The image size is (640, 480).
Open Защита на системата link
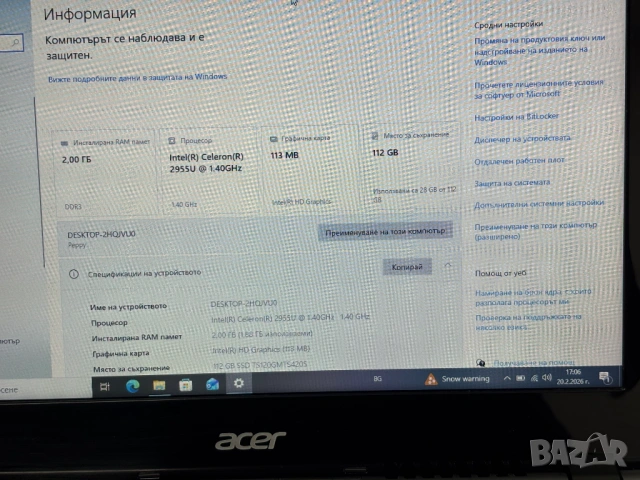(x=512, y=183)
